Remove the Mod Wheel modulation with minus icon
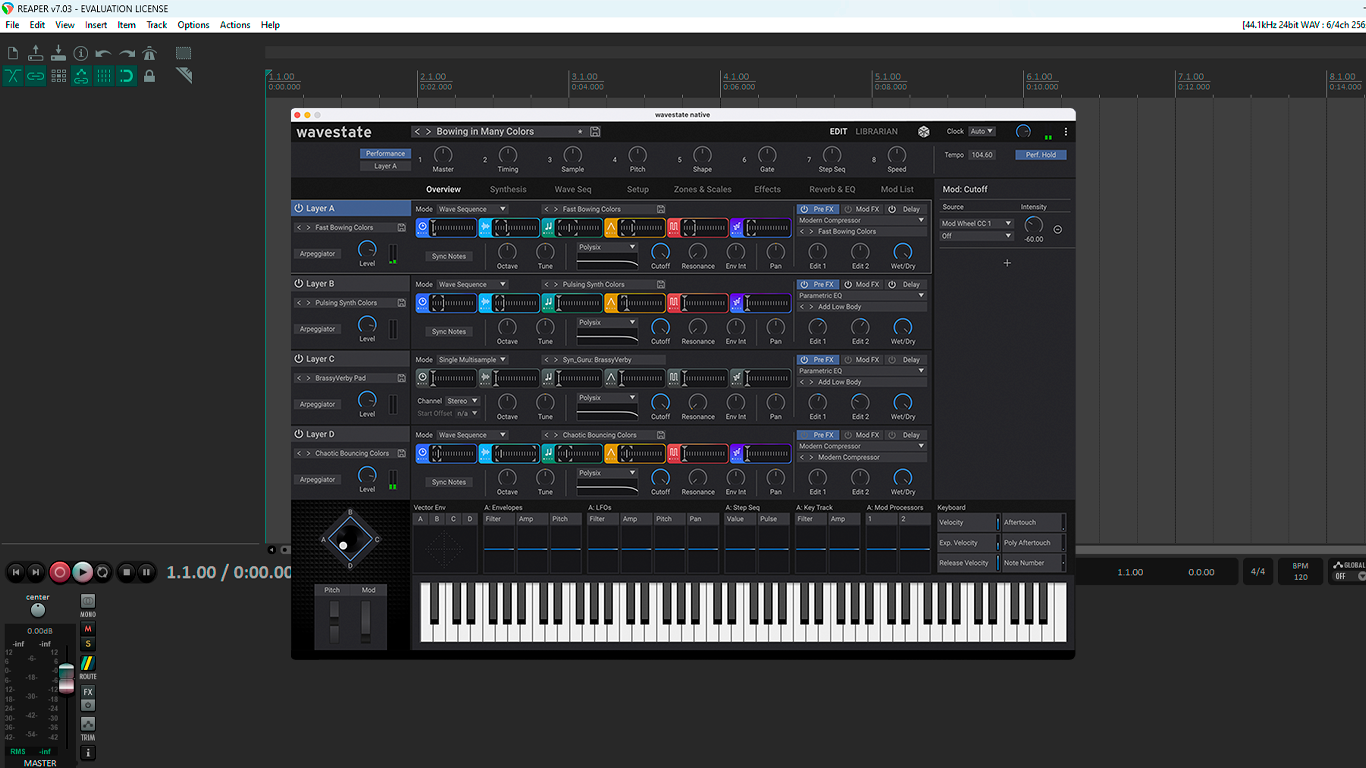The height and width of the screenshot is (768, 1366). [x=1058, y=229]
